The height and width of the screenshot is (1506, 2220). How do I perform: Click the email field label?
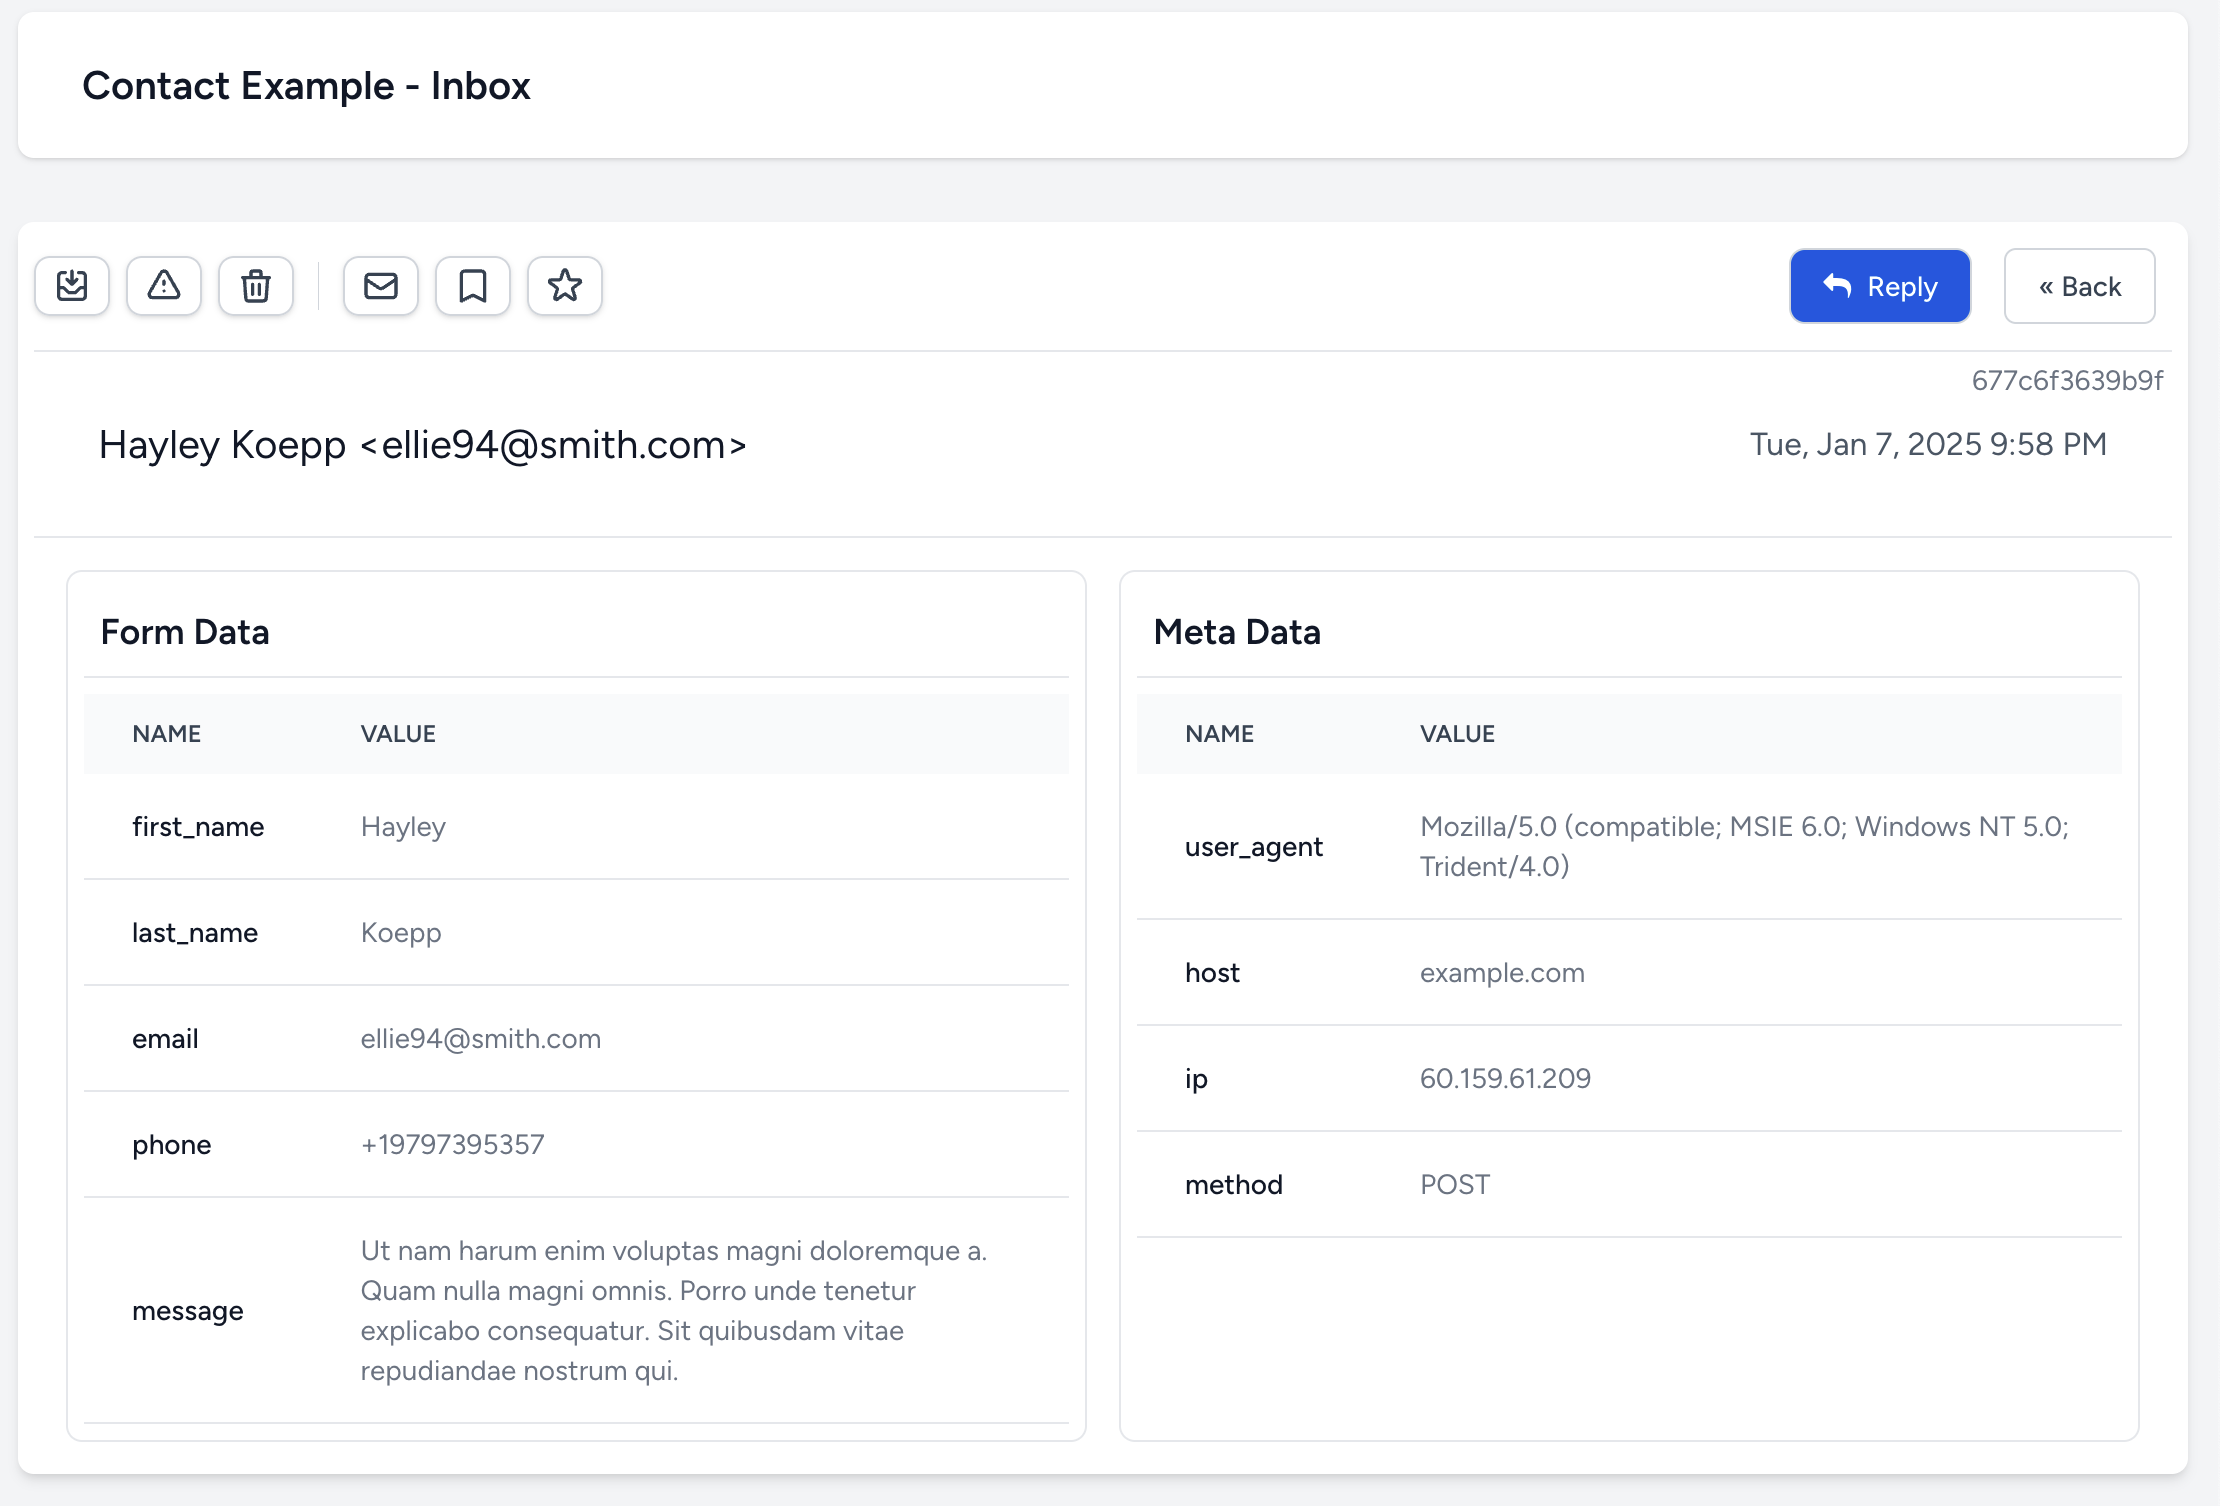click(165, 1039)
